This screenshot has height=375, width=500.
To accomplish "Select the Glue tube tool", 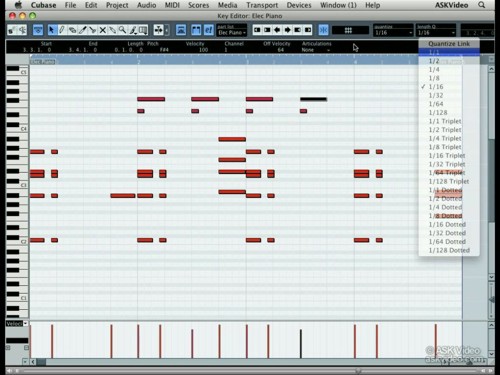I will [x=113, y=30].
